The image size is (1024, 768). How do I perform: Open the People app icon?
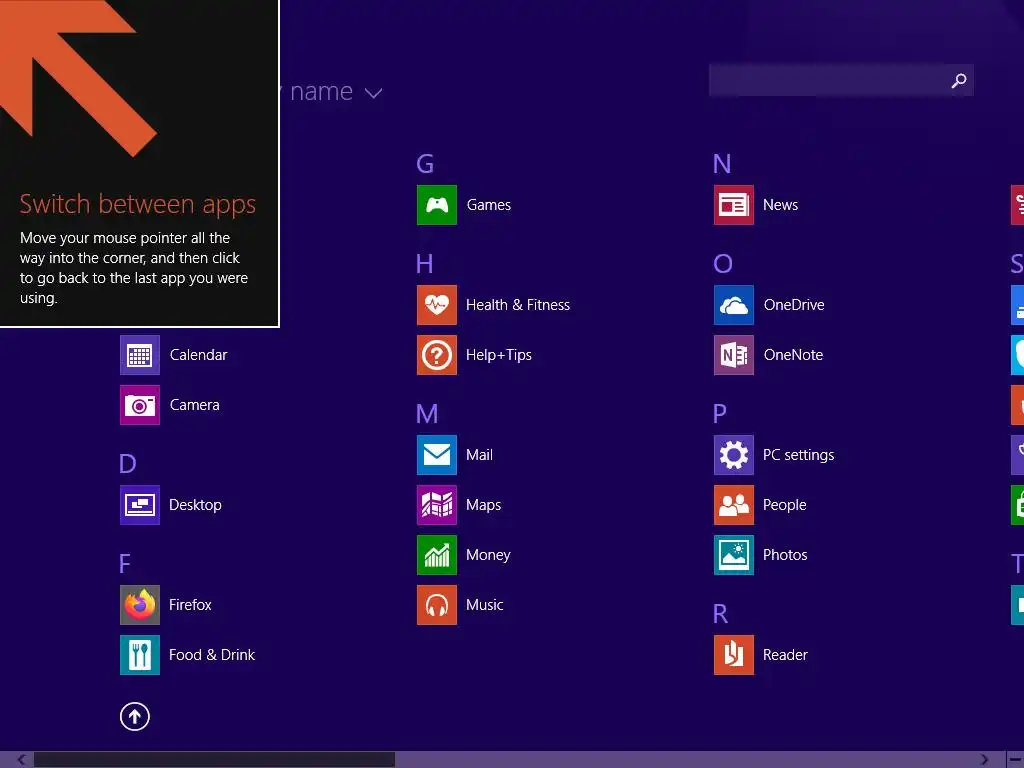point(733,505)
